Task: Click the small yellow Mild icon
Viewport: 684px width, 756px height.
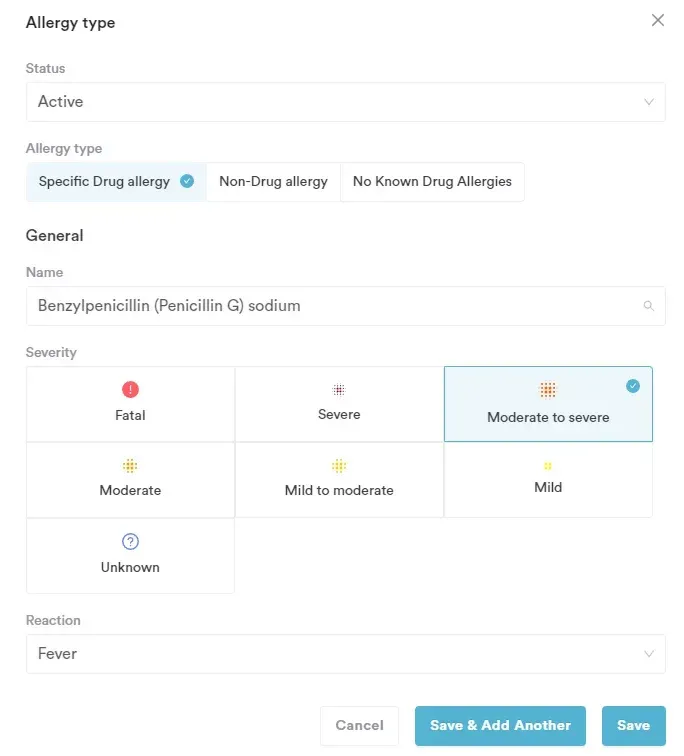Action: tap(548, 466)
